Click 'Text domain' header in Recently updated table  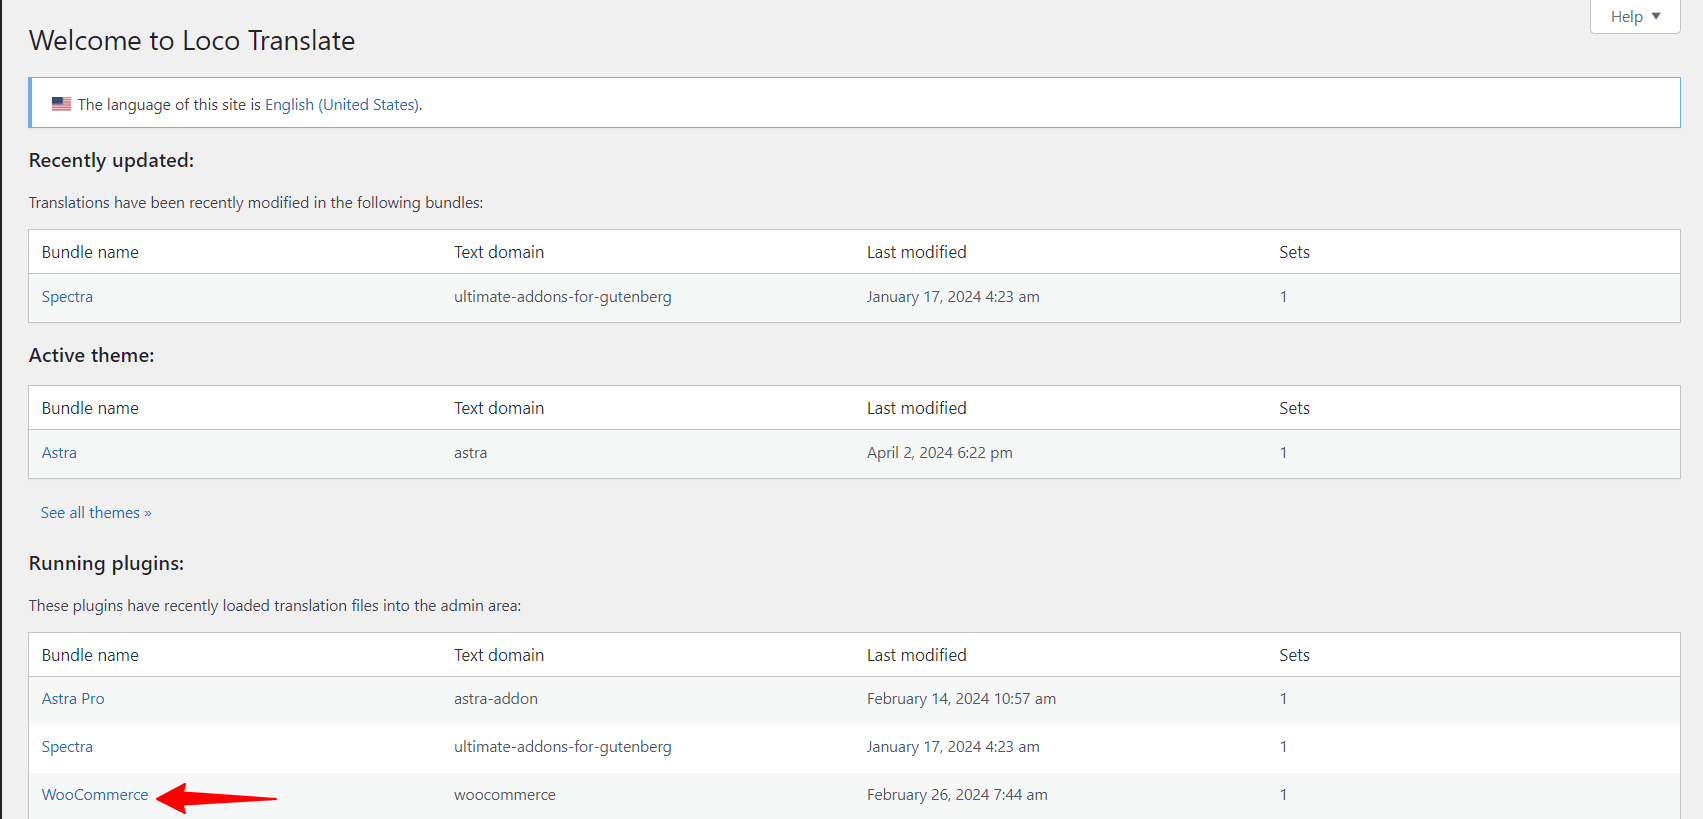pyautogui.click(x=499, y=252)
